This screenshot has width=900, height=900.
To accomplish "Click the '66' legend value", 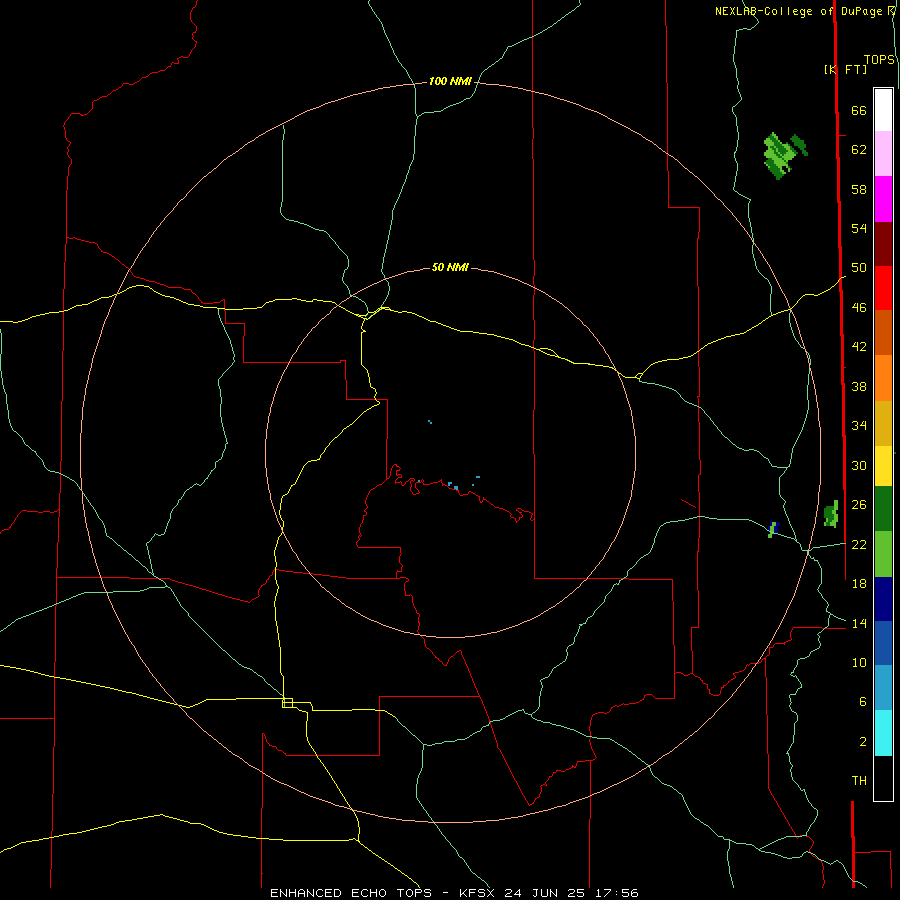I will click(x=859, y=110).
